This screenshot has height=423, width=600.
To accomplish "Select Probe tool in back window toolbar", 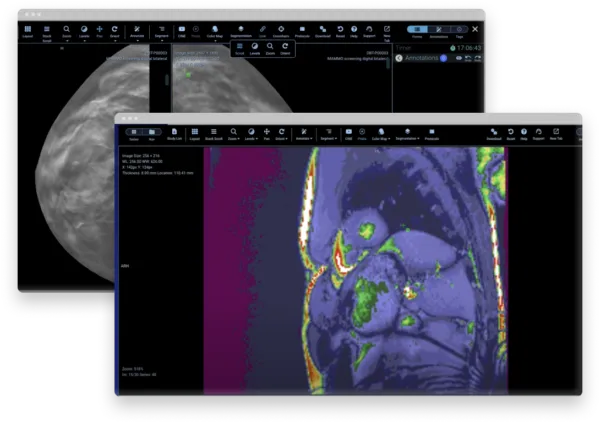I will pos(196,31).
